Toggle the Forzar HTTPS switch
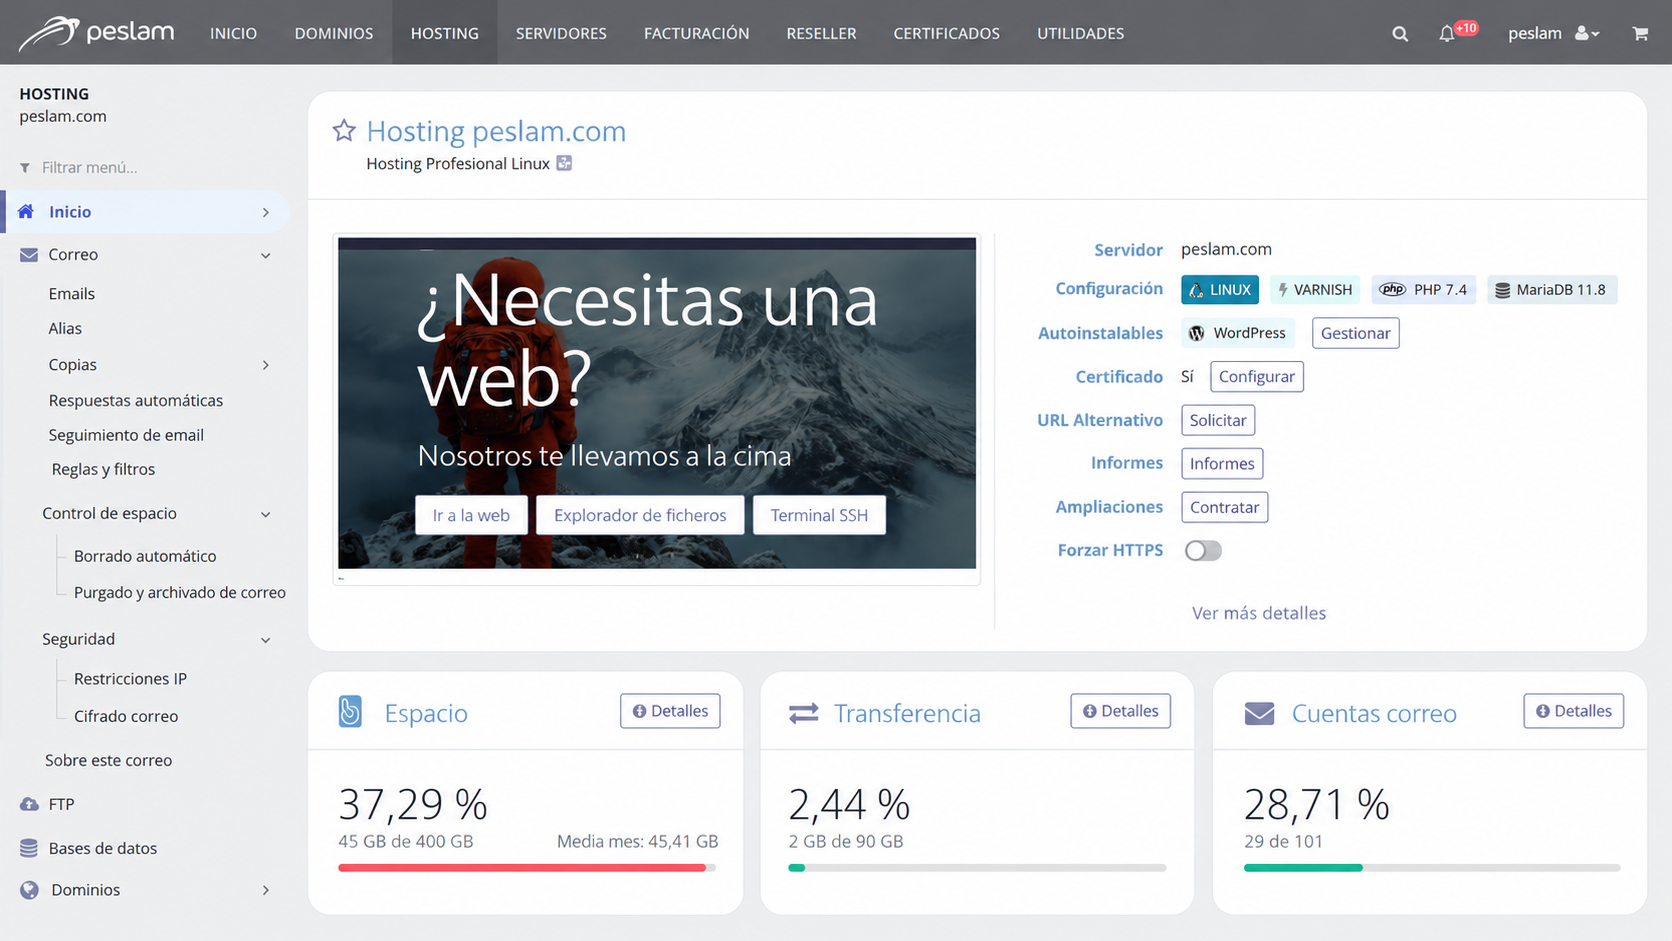 [x=1203, y=551]
